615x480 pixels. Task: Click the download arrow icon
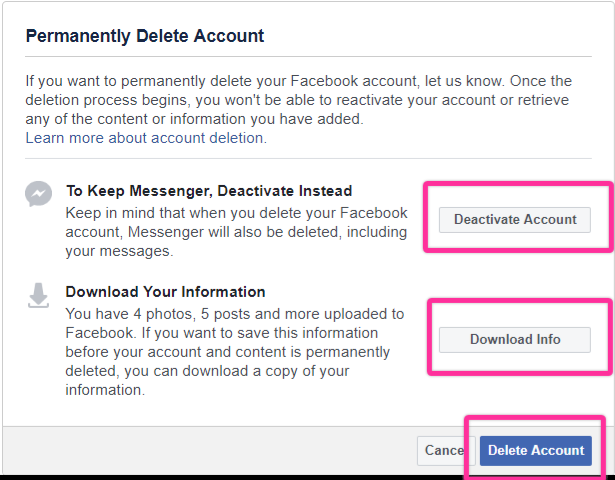(x=38, y=296)
